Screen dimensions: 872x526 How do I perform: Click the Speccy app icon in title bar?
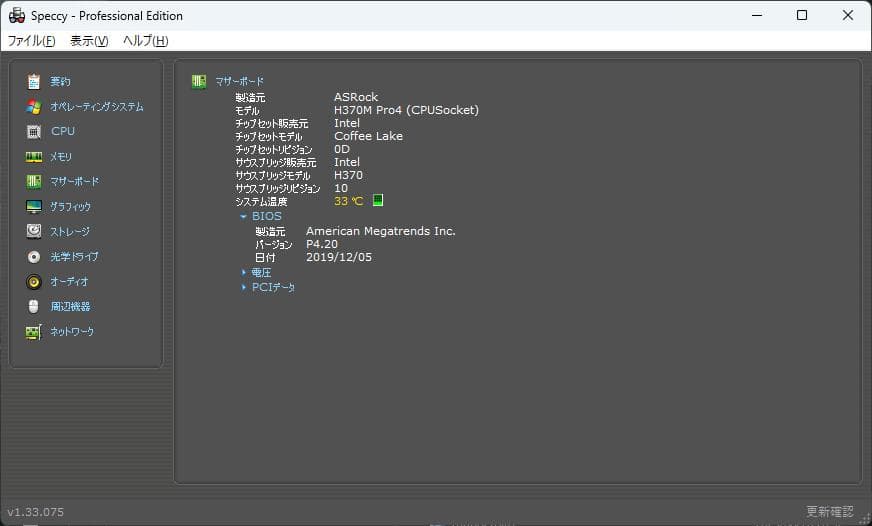[17, 16]
